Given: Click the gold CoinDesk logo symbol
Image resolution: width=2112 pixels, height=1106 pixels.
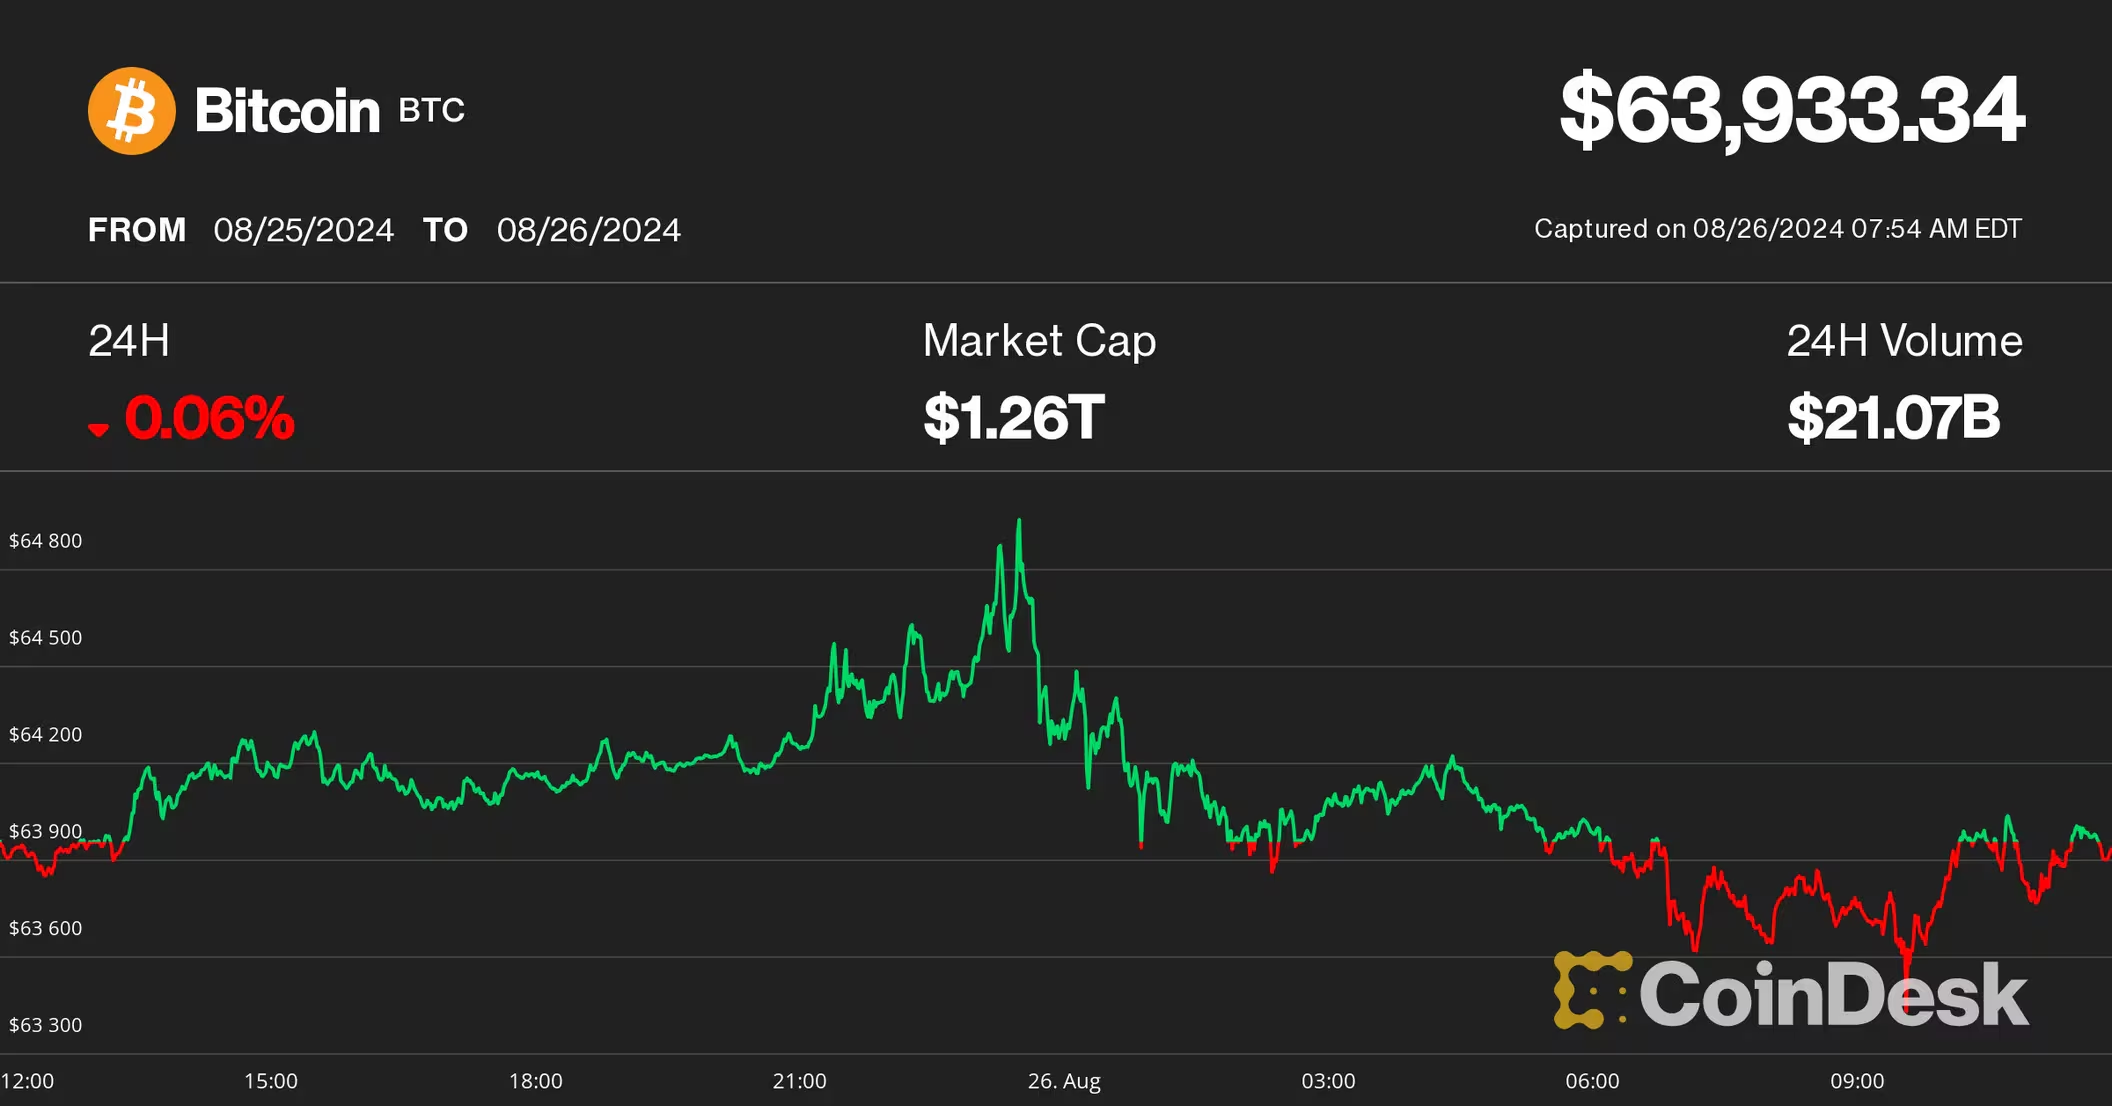Looking at the screenshot, I should (x=1591, y=990).
